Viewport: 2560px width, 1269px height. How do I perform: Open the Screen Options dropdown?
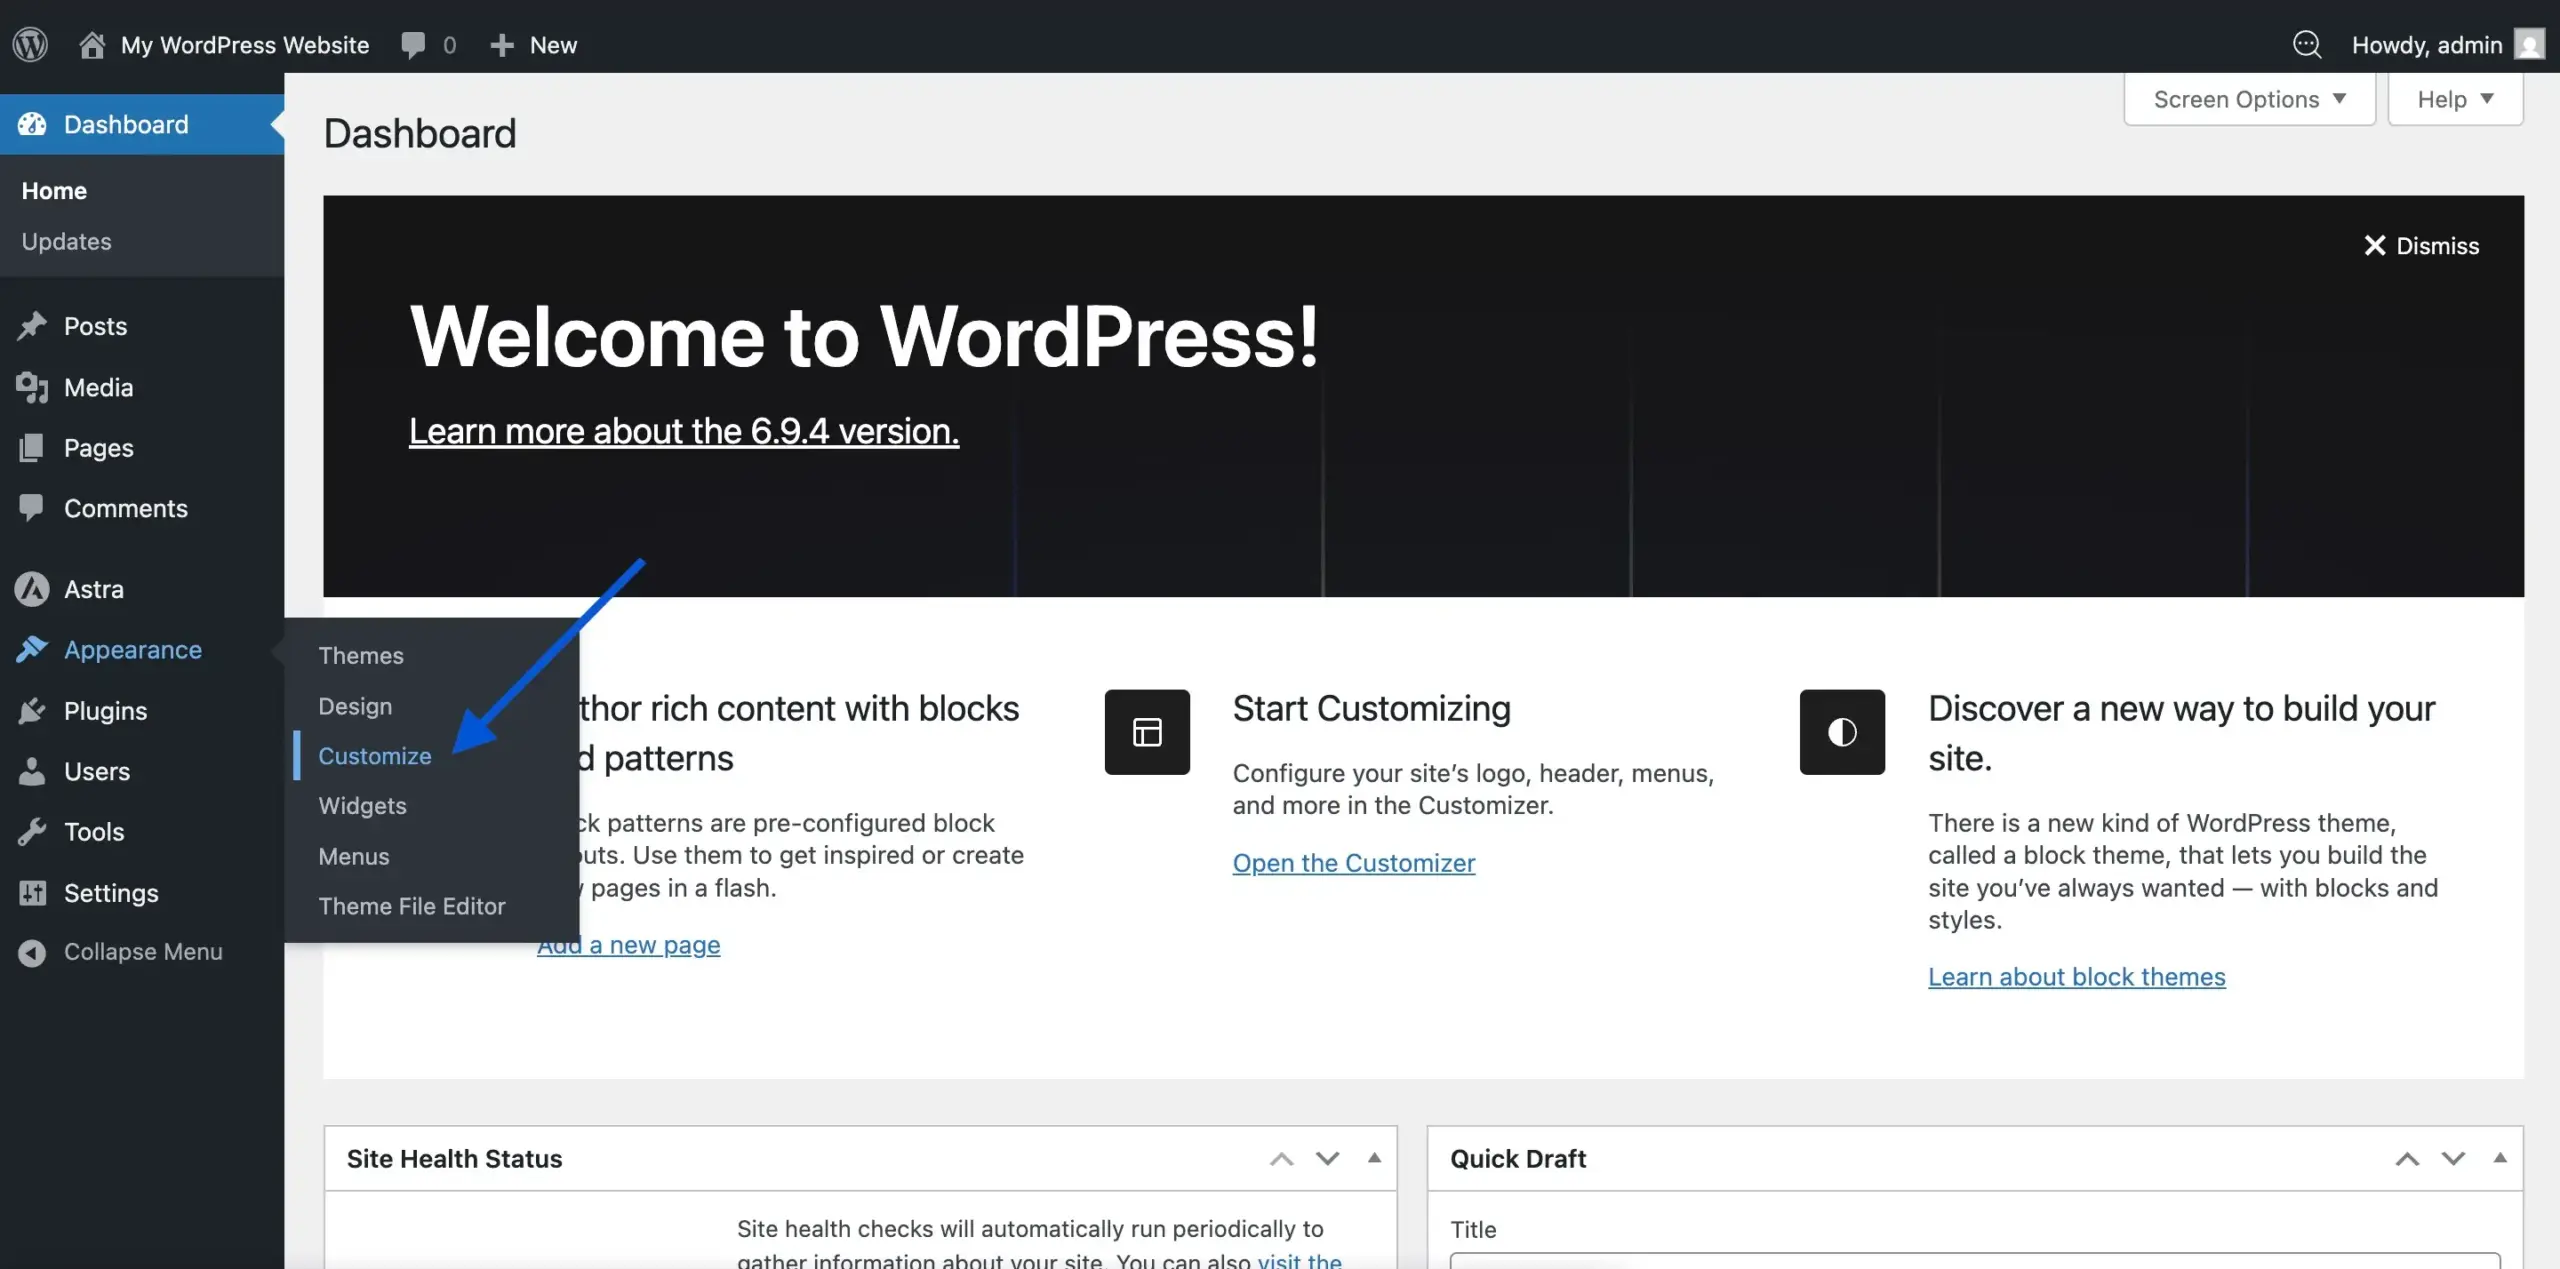click(2249, 99)
